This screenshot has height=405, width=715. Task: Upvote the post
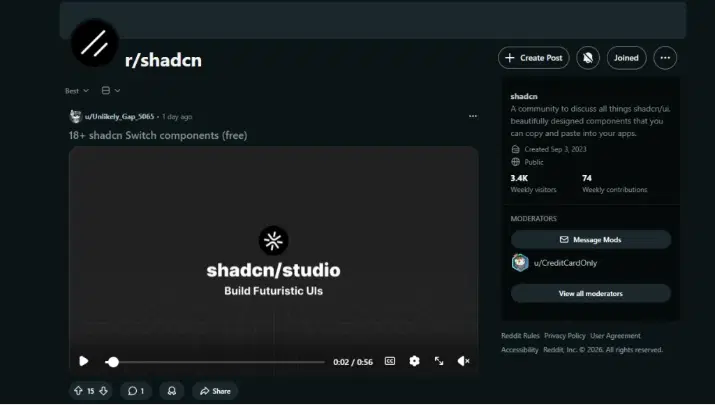coord(78,391)
